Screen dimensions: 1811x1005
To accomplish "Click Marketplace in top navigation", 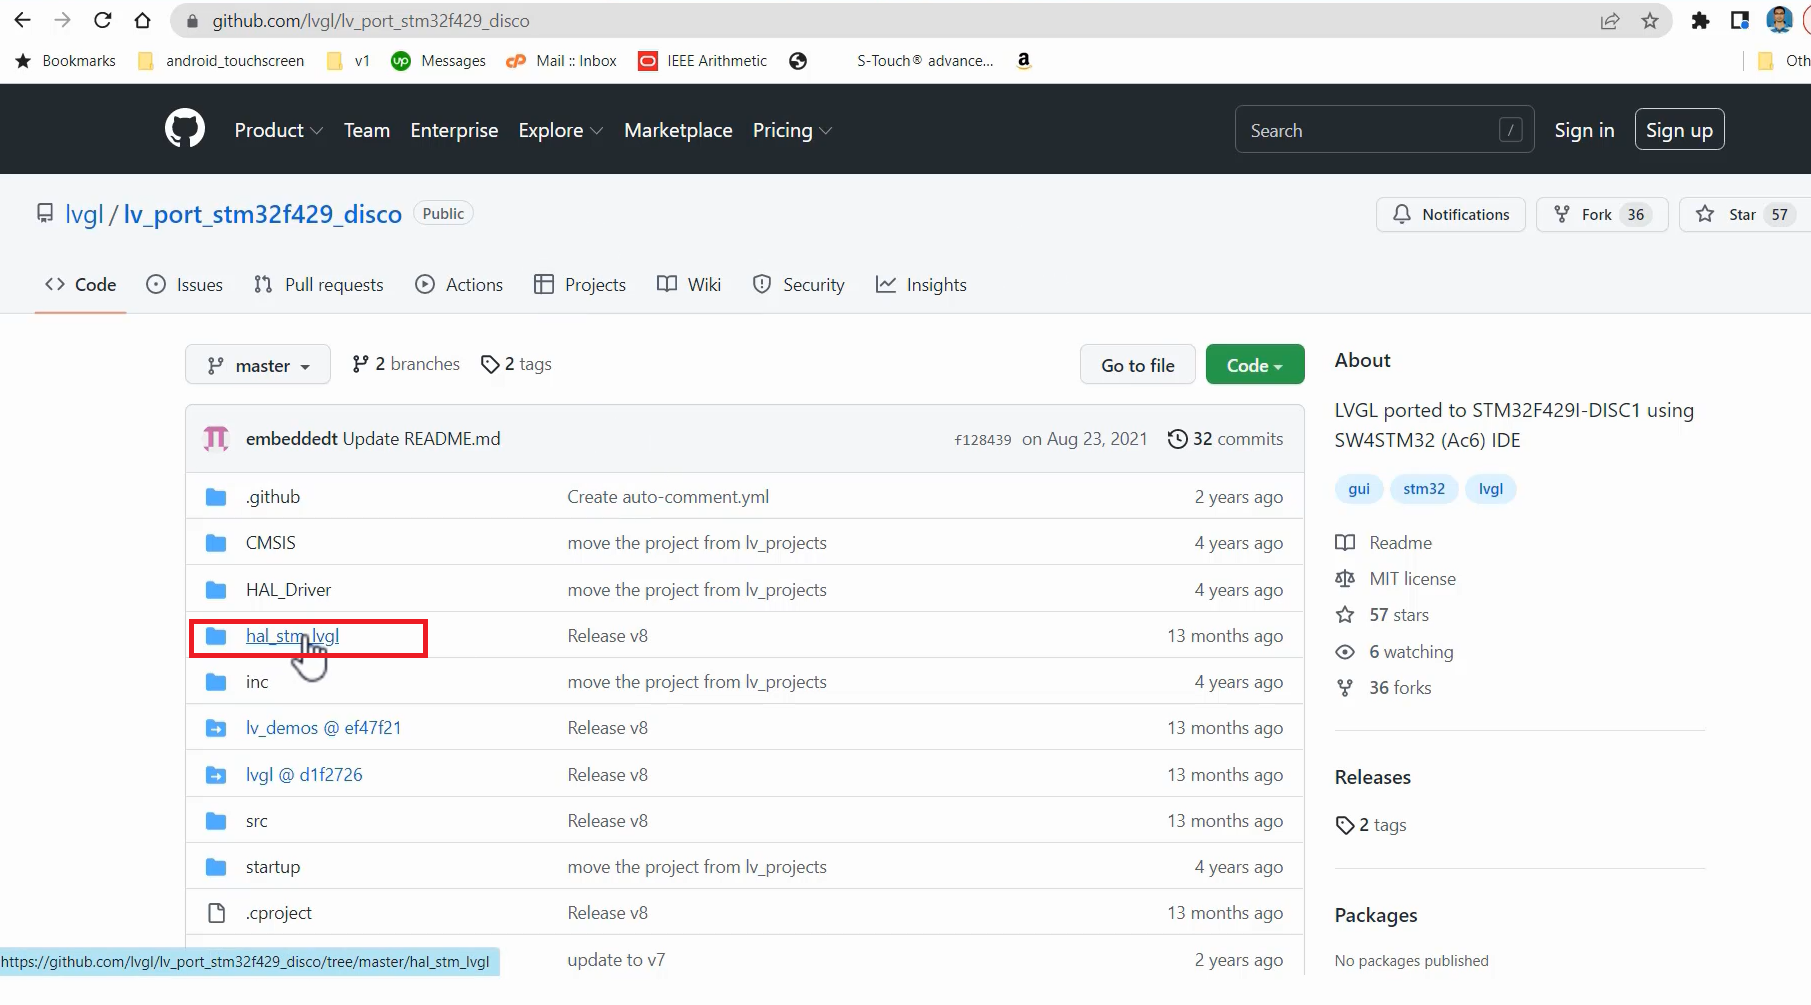I will (x=678, y=130).
